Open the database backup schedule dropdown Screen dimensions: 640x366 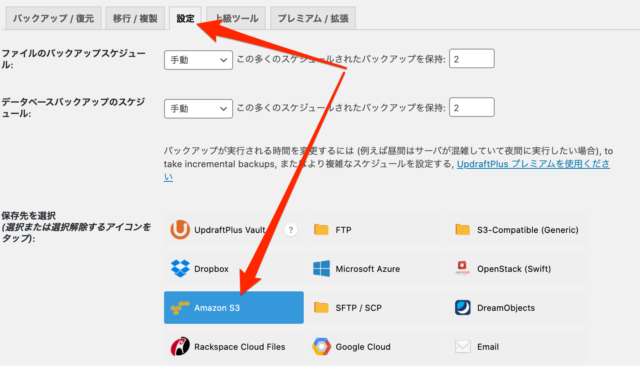click(198, 109)
